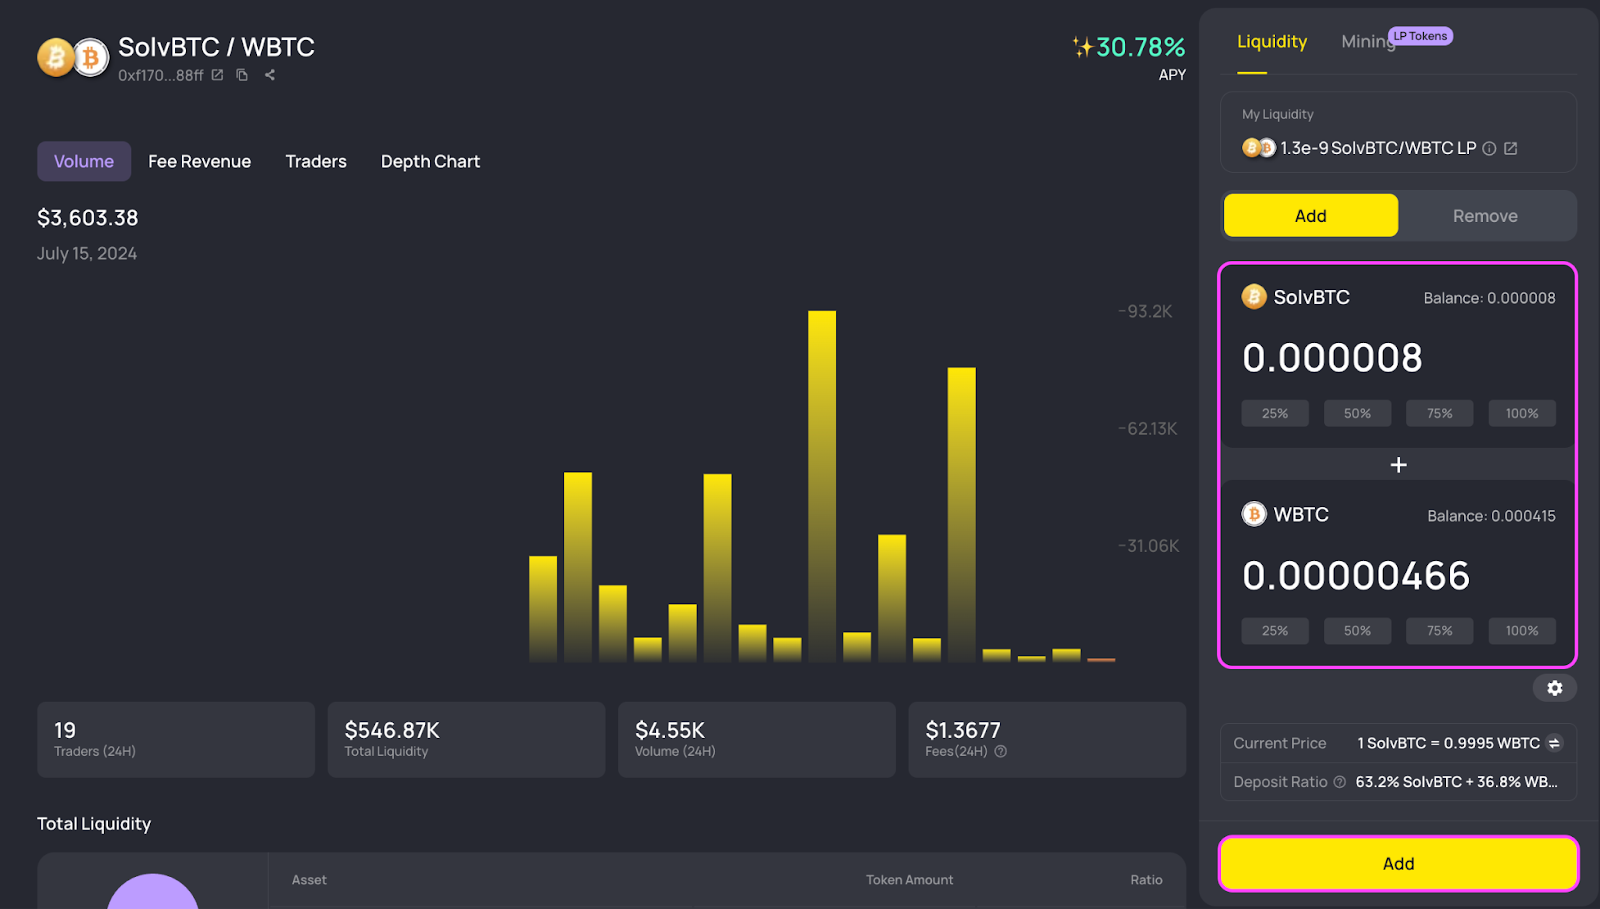Viewport: 1600px width, 909px height.
Task: Open the Traders tab
Action: tap(316, 161)
